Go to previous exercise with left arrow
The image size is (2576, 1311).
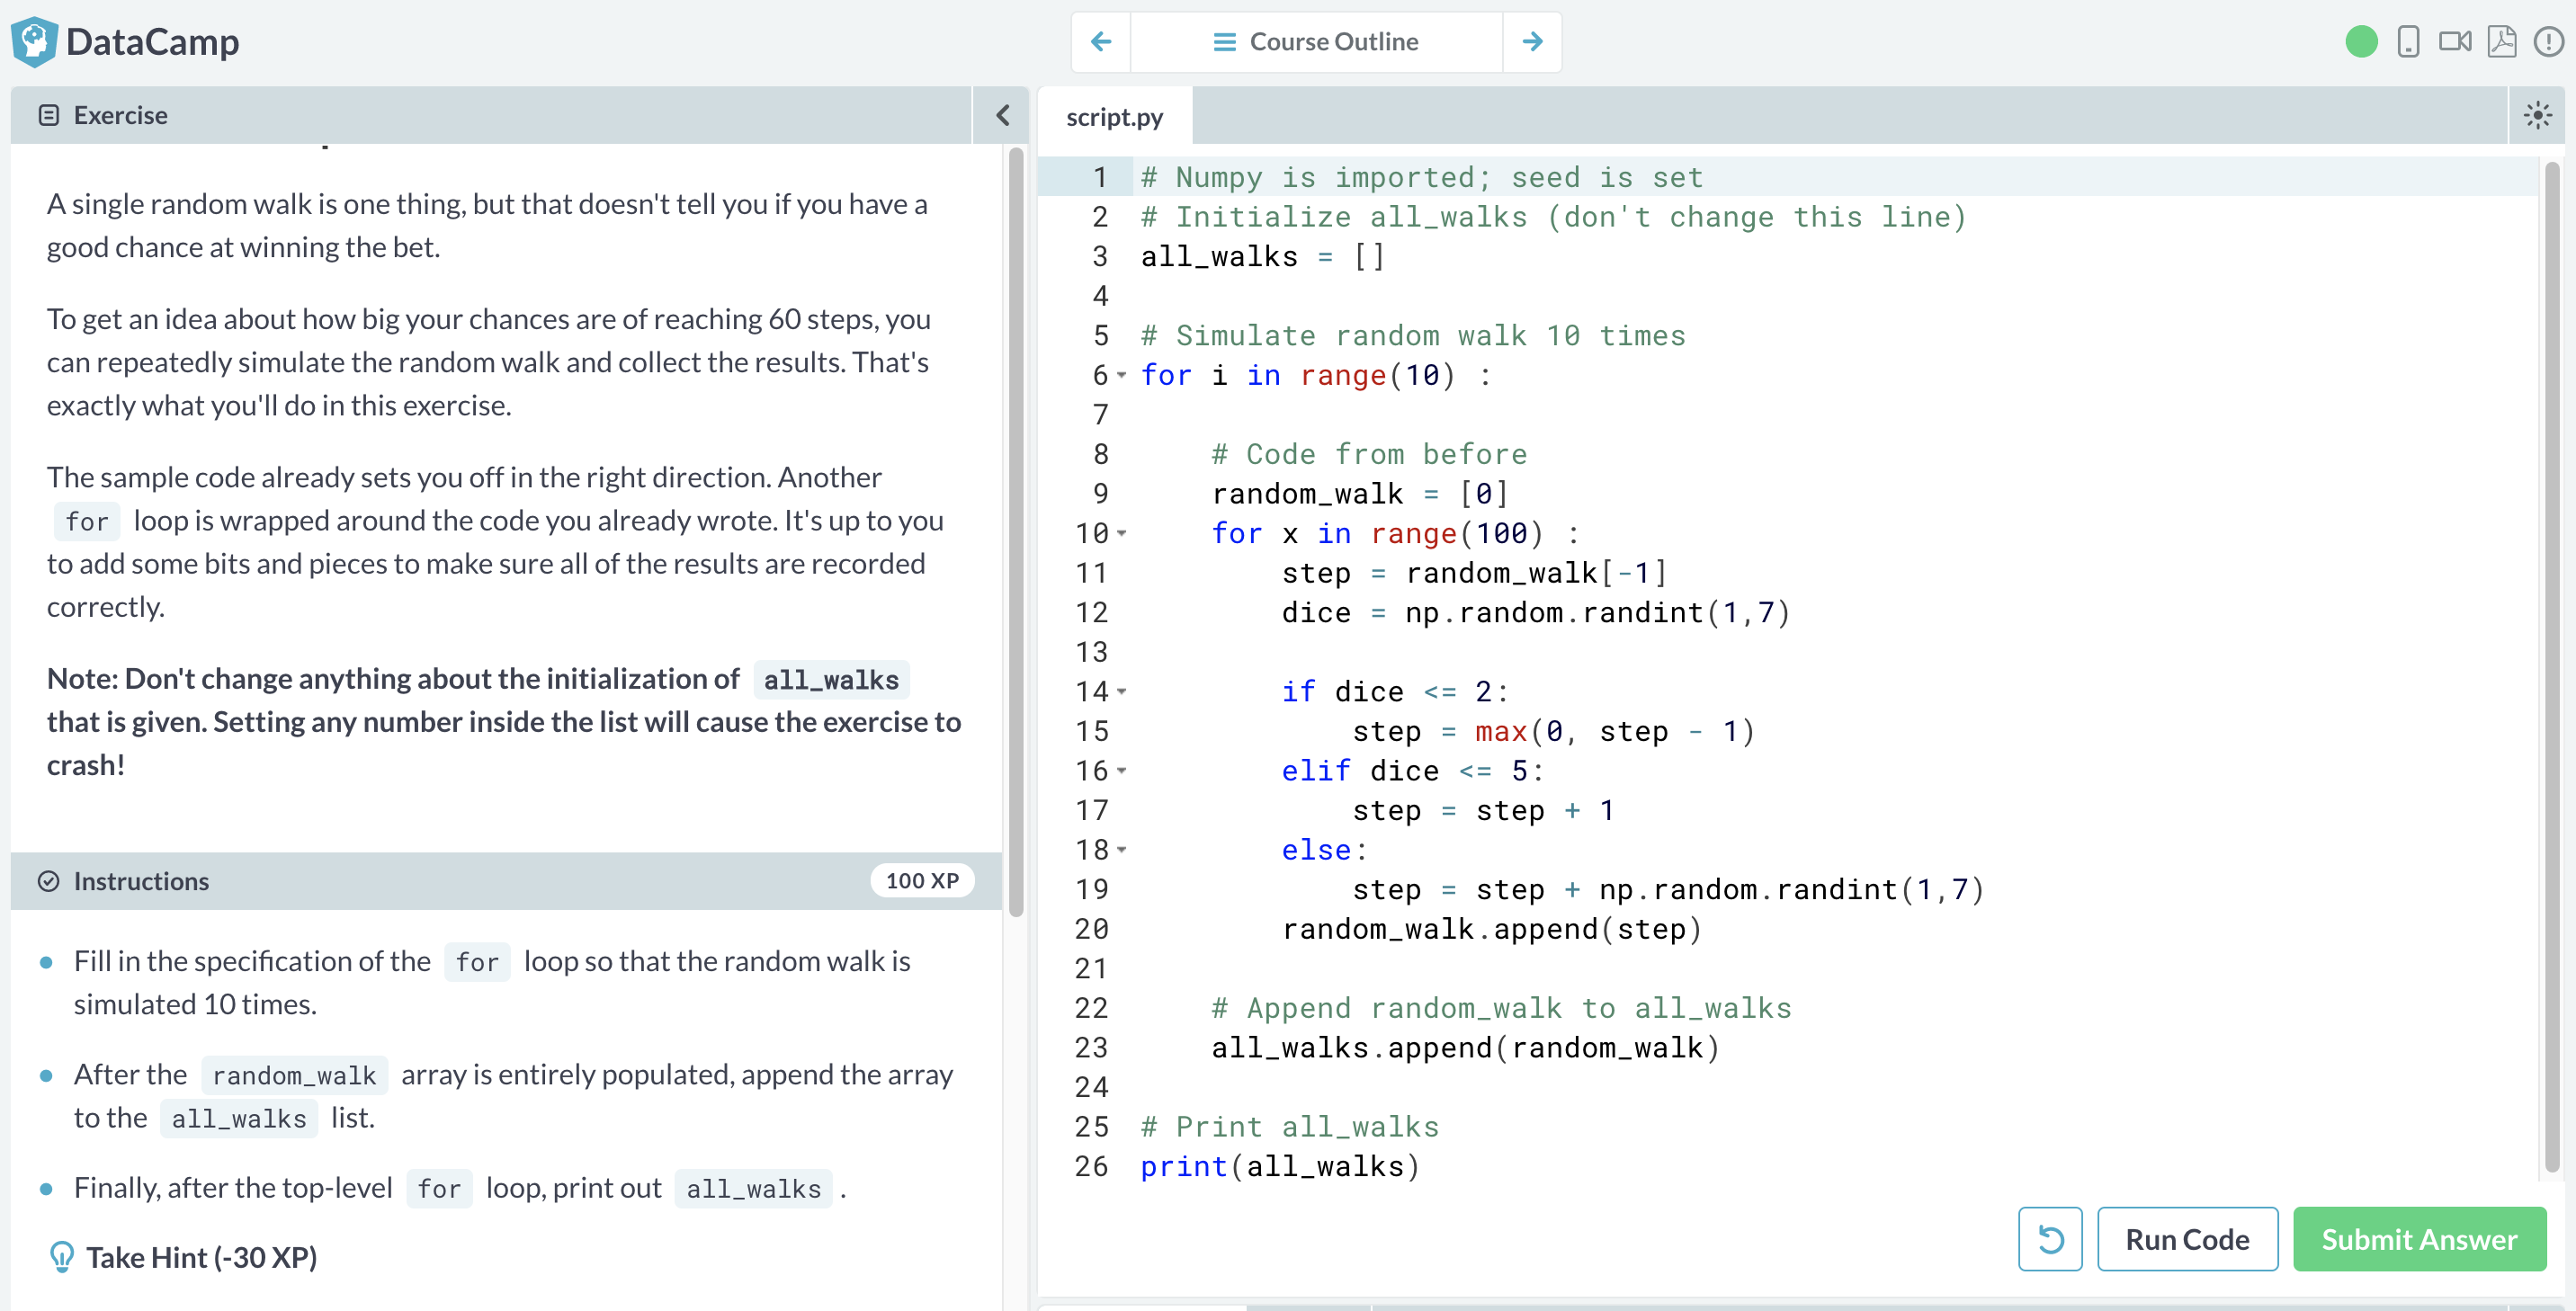pos(1101,42)
